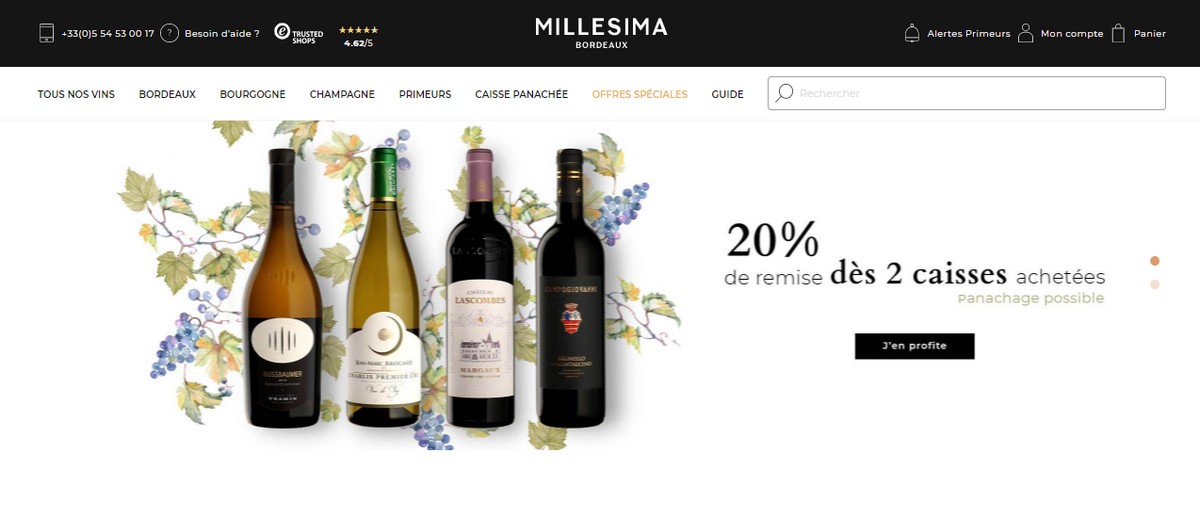
Task: Focus the Rechercher search field
Action: [x=966, y=93]
